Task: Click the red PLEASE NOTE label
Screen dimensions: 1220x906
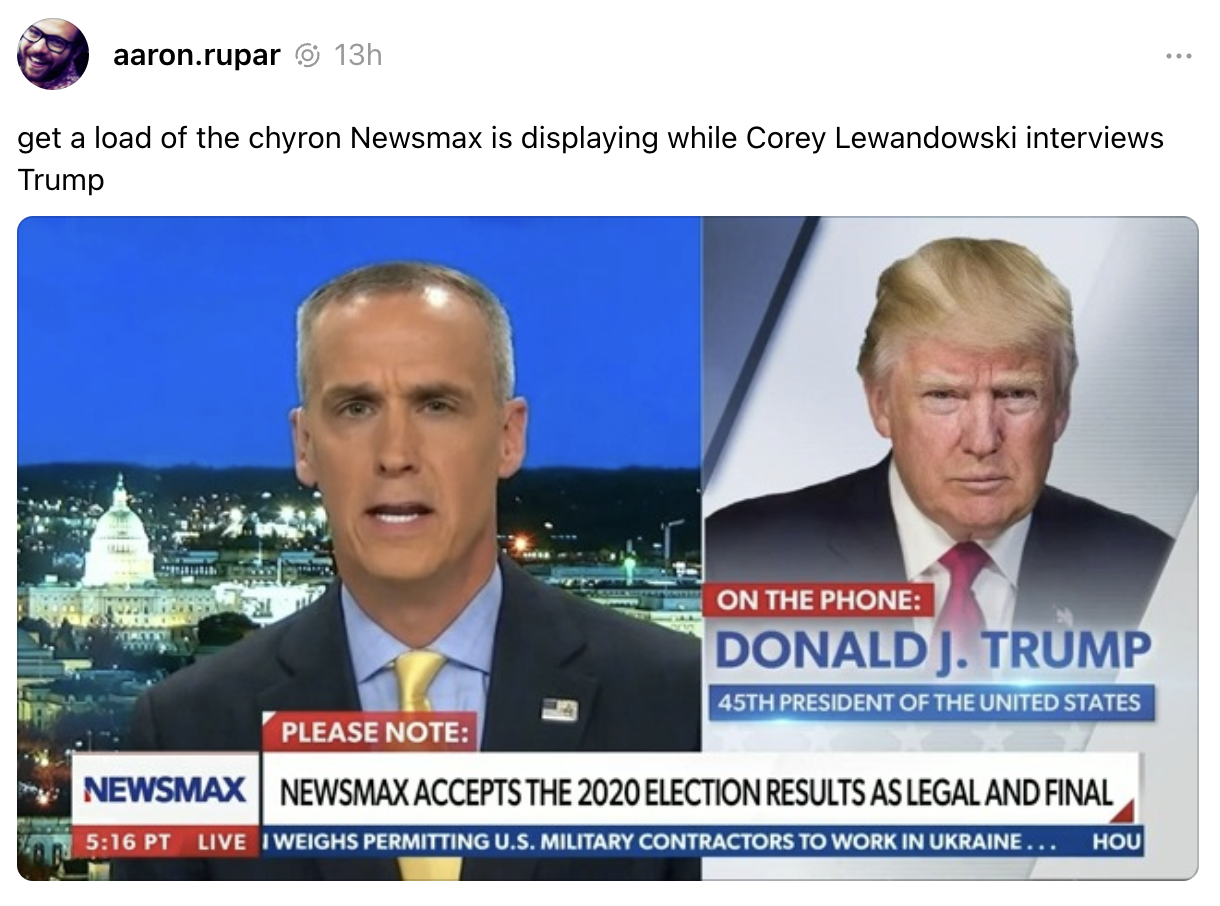Action: (x=369, y=732)
